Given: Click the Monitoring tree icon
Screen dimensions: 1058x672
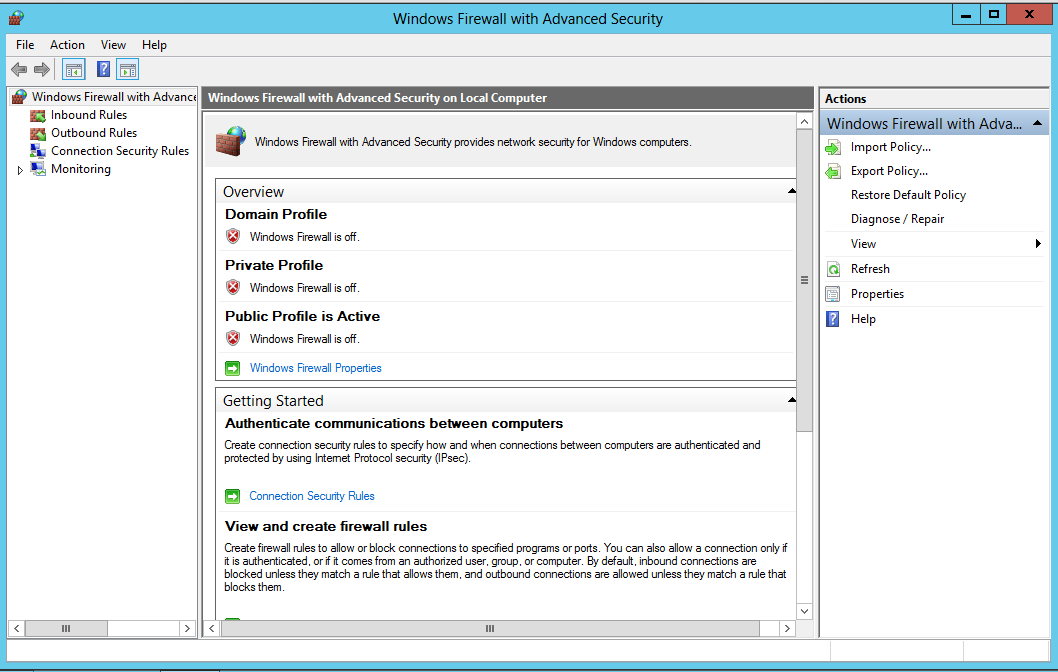Looking at the screenshot, I should pyautogui.click(x=38, y=169).
